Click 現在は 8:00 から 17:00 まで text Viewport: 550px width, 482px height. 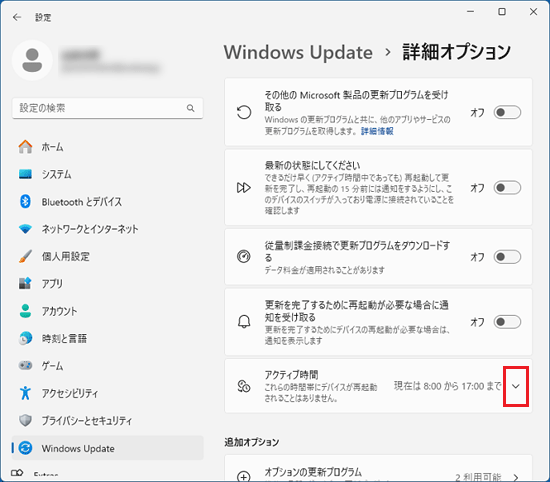(447, 386)
